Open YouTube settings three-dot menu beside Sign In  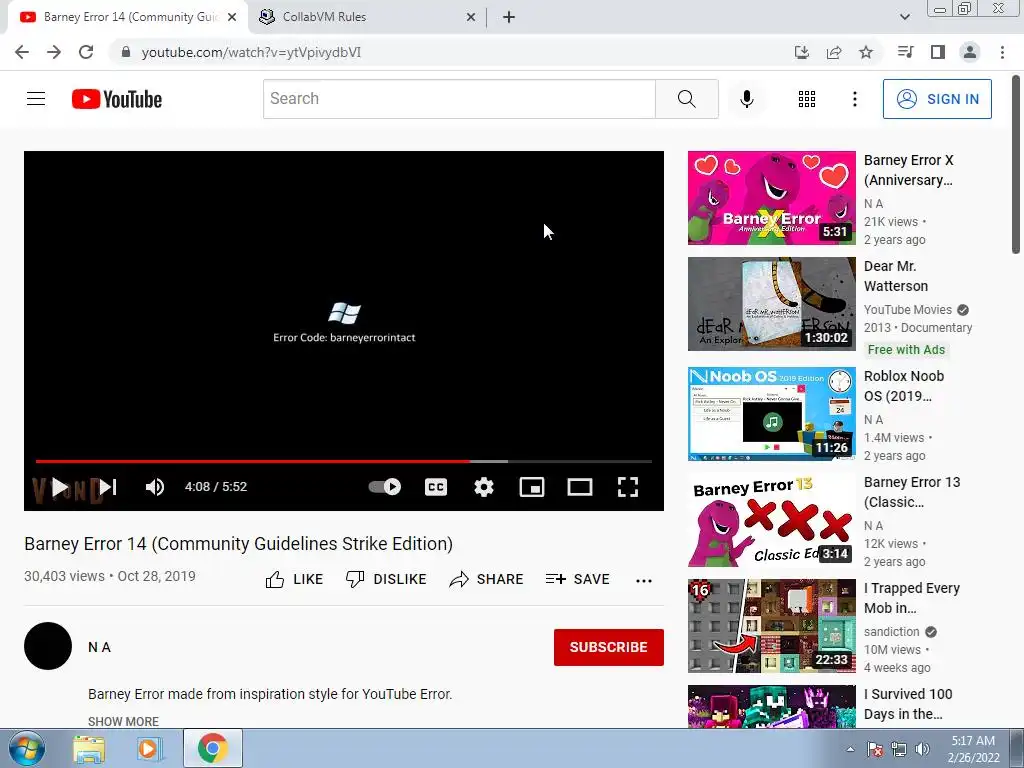pos(854,99)
